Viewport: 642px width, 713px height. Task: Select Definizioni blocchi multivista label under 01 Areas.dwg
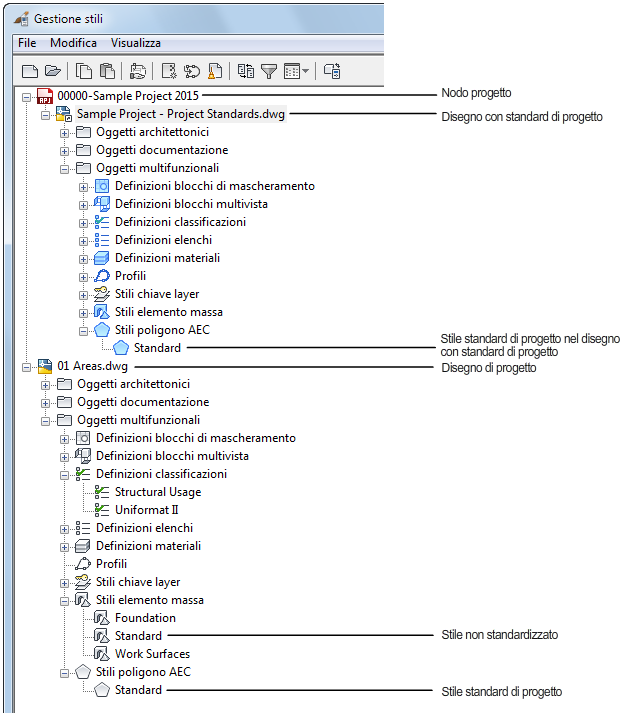(172, 456)
